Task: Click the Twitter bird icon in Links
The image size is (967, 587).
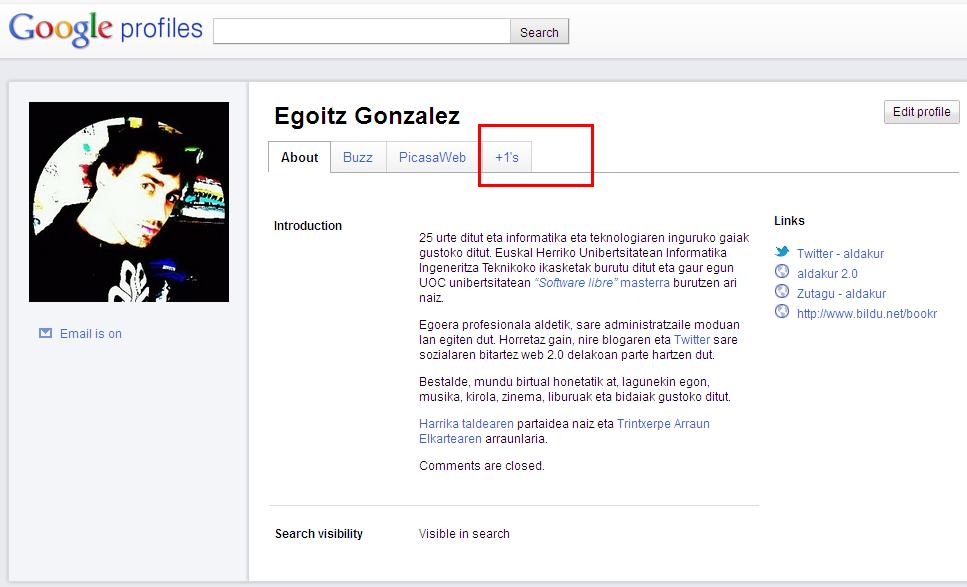Action: [783, 253]
